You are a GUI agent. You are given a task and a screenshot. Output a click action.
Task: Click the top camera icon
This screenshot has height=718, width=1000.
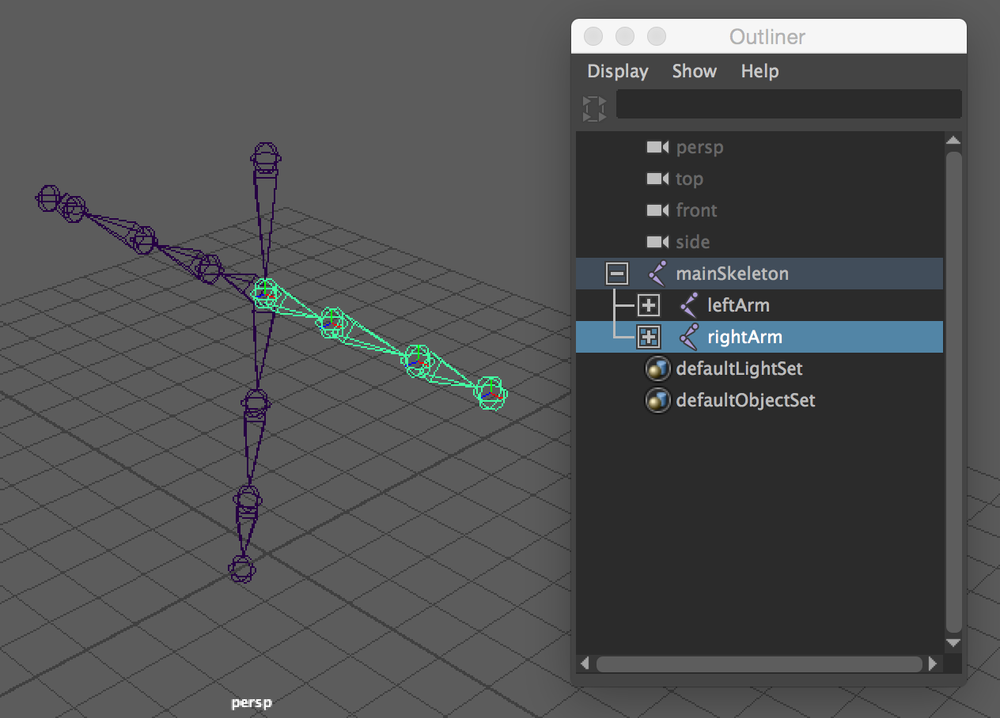click(x=657, y=179)
